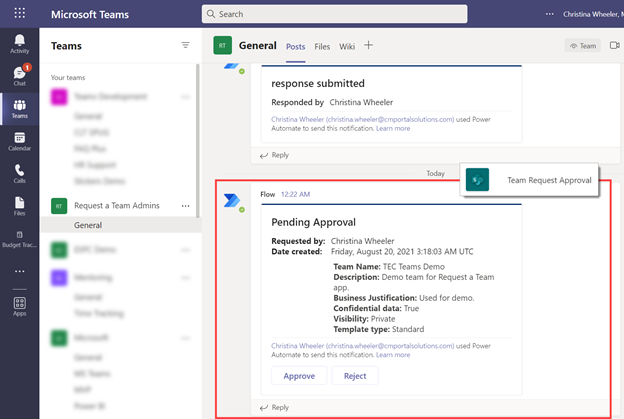This screenshot has height=419, width=624.
Task: Click the 'Confidential data: True' line
Action: pyautogui.click(x=376, y=308)
